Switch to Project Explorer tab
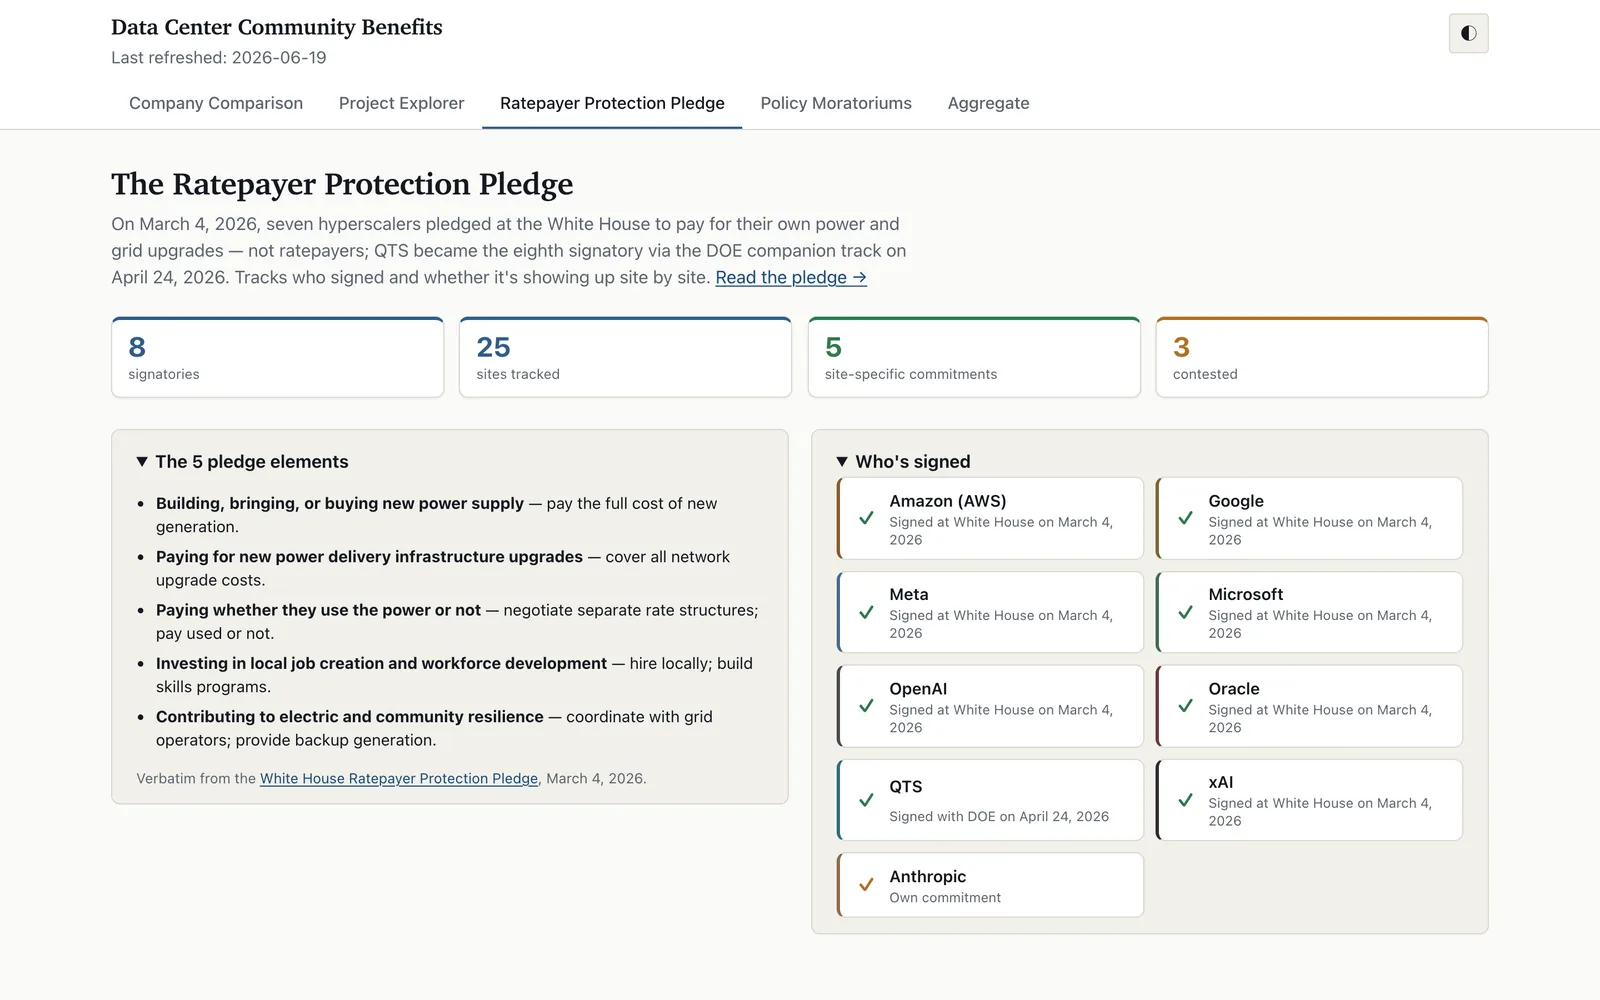The height and width of the screenshot is (1000, 1600). tap(401, 103)
